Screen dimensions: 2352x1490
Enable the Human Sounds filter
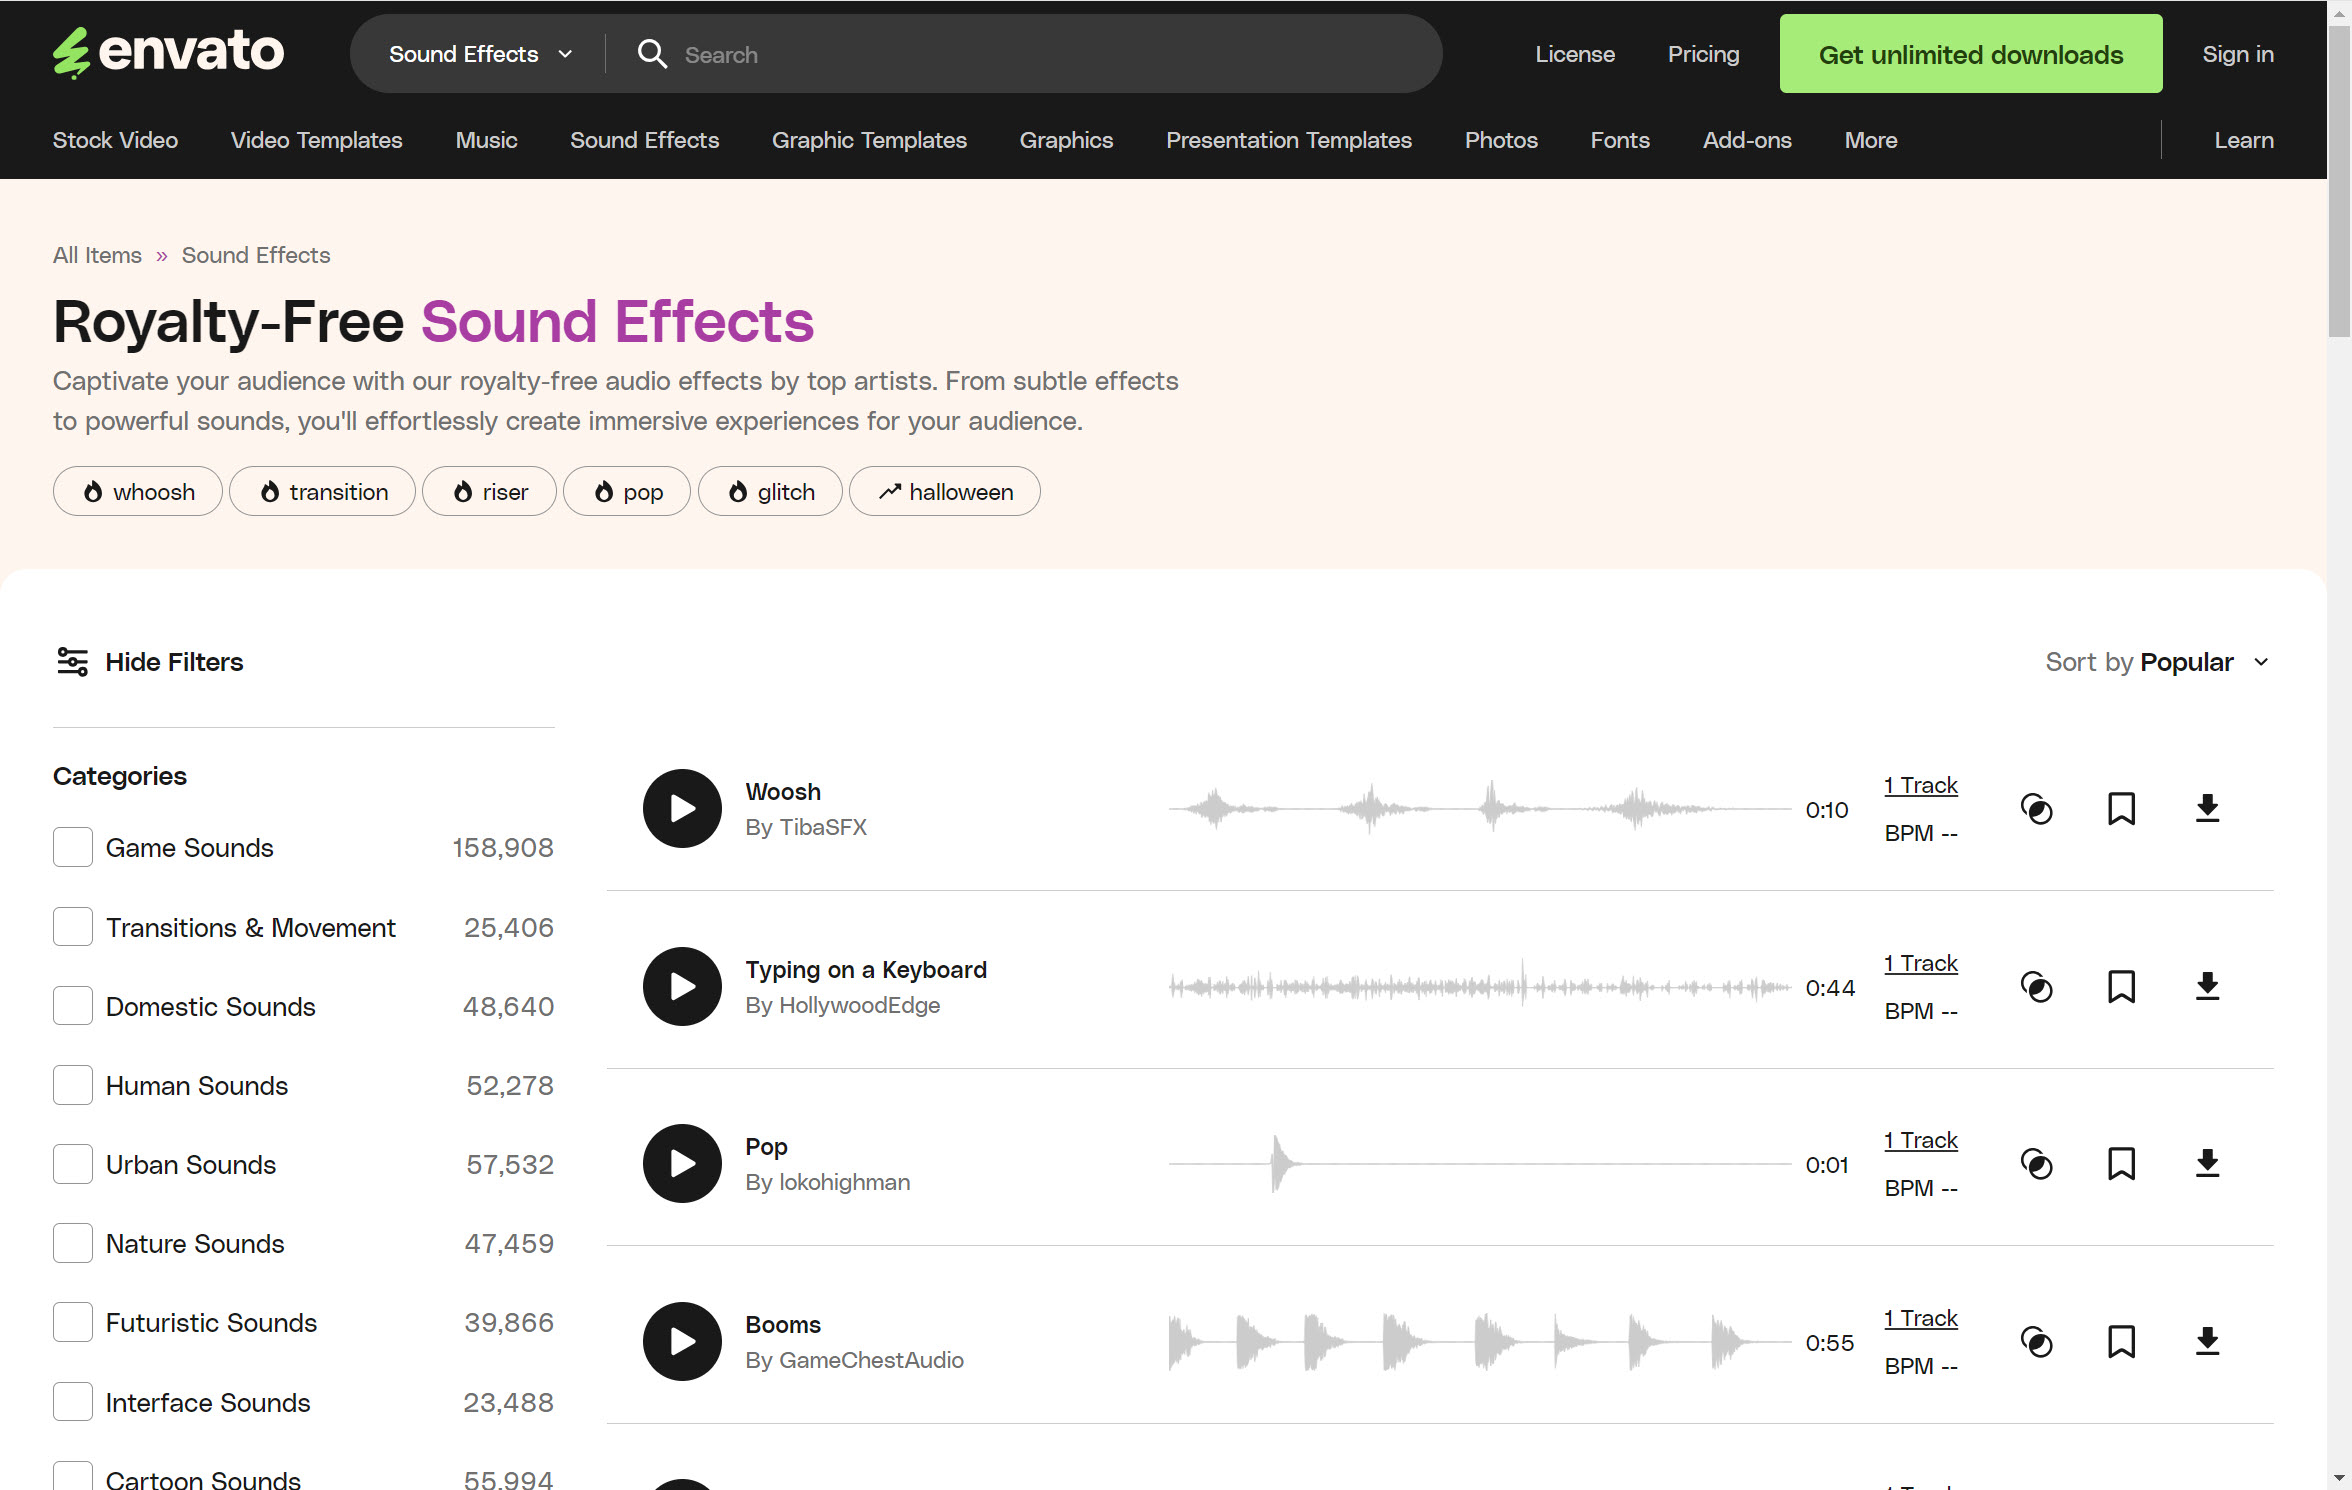point(73,1085)
